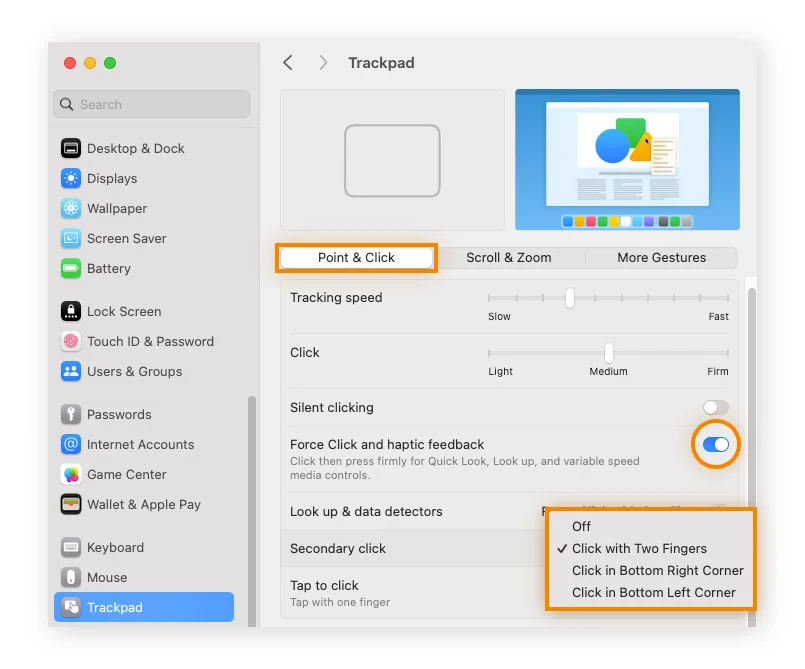The image size is (805, 669).
Task: Click the Keyboard icon in sidebar
Action: pyautogui.click(x=71, y=547)
